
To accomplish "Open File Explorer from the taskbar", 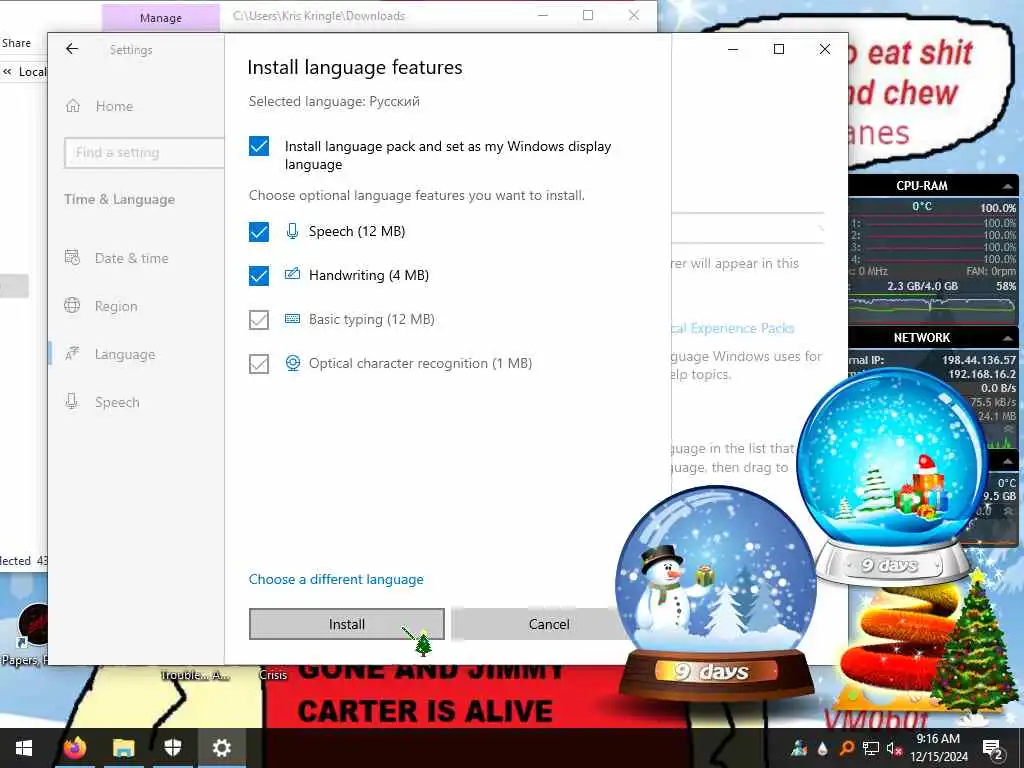I will point(123,748).
